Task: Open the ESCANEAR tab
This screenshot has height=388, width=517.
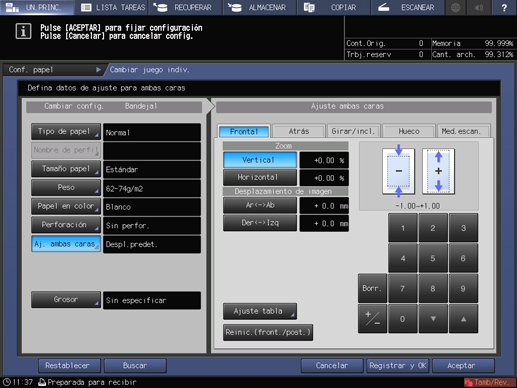Action: coord(408,7)
